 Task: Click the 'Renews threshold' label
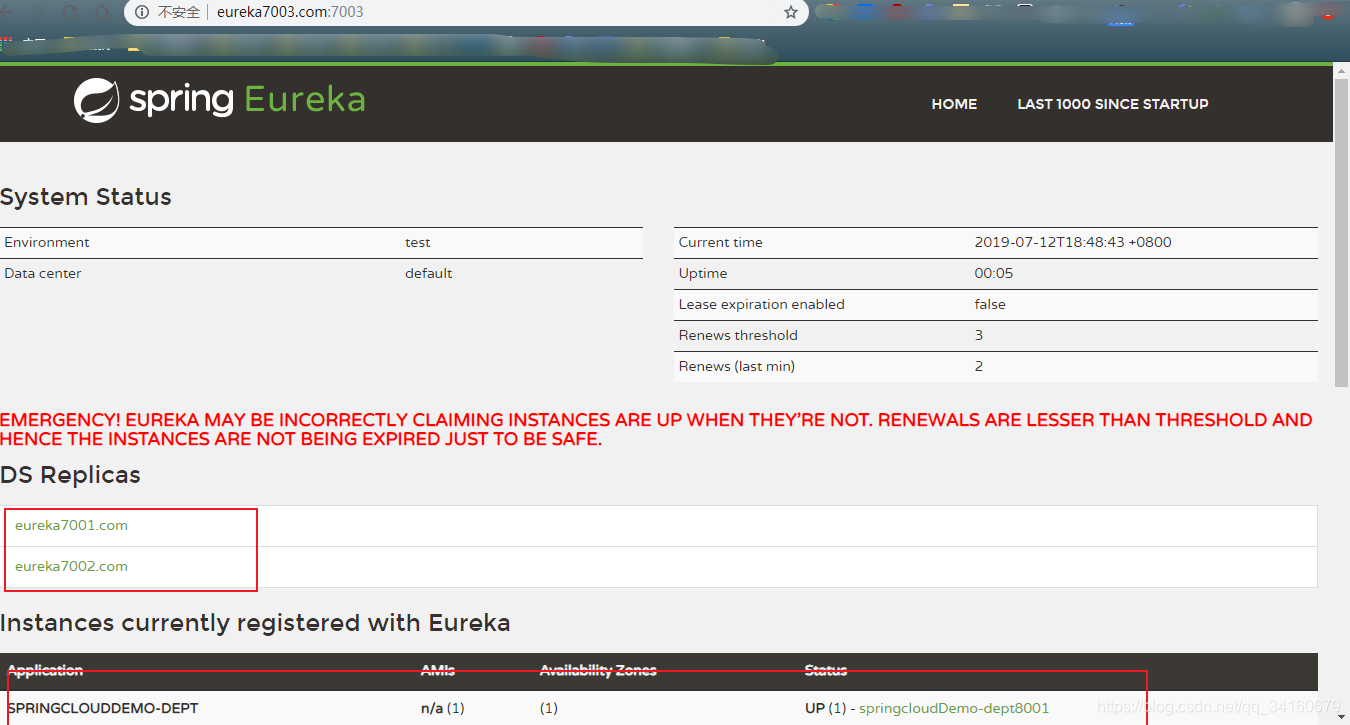[738, 335]
